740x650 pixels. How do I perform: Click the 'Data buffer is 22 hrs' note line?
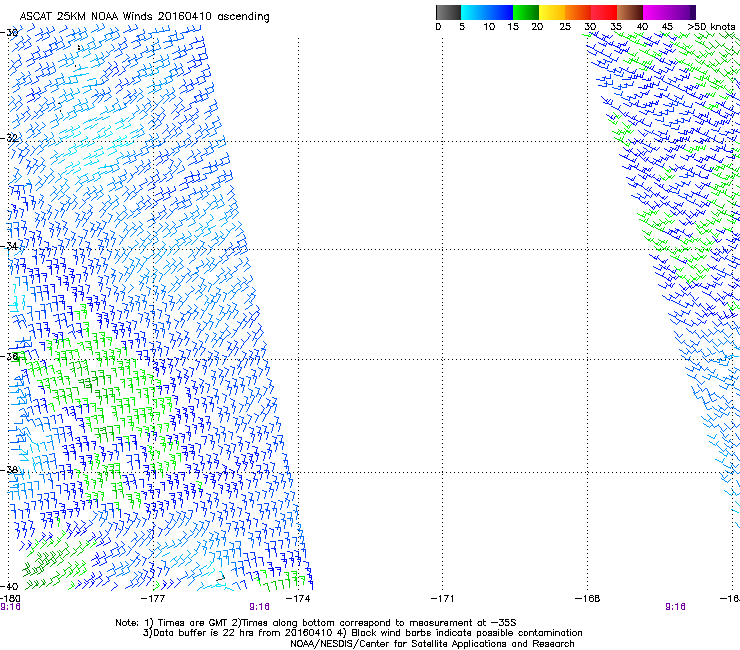(x=362, y=633)
